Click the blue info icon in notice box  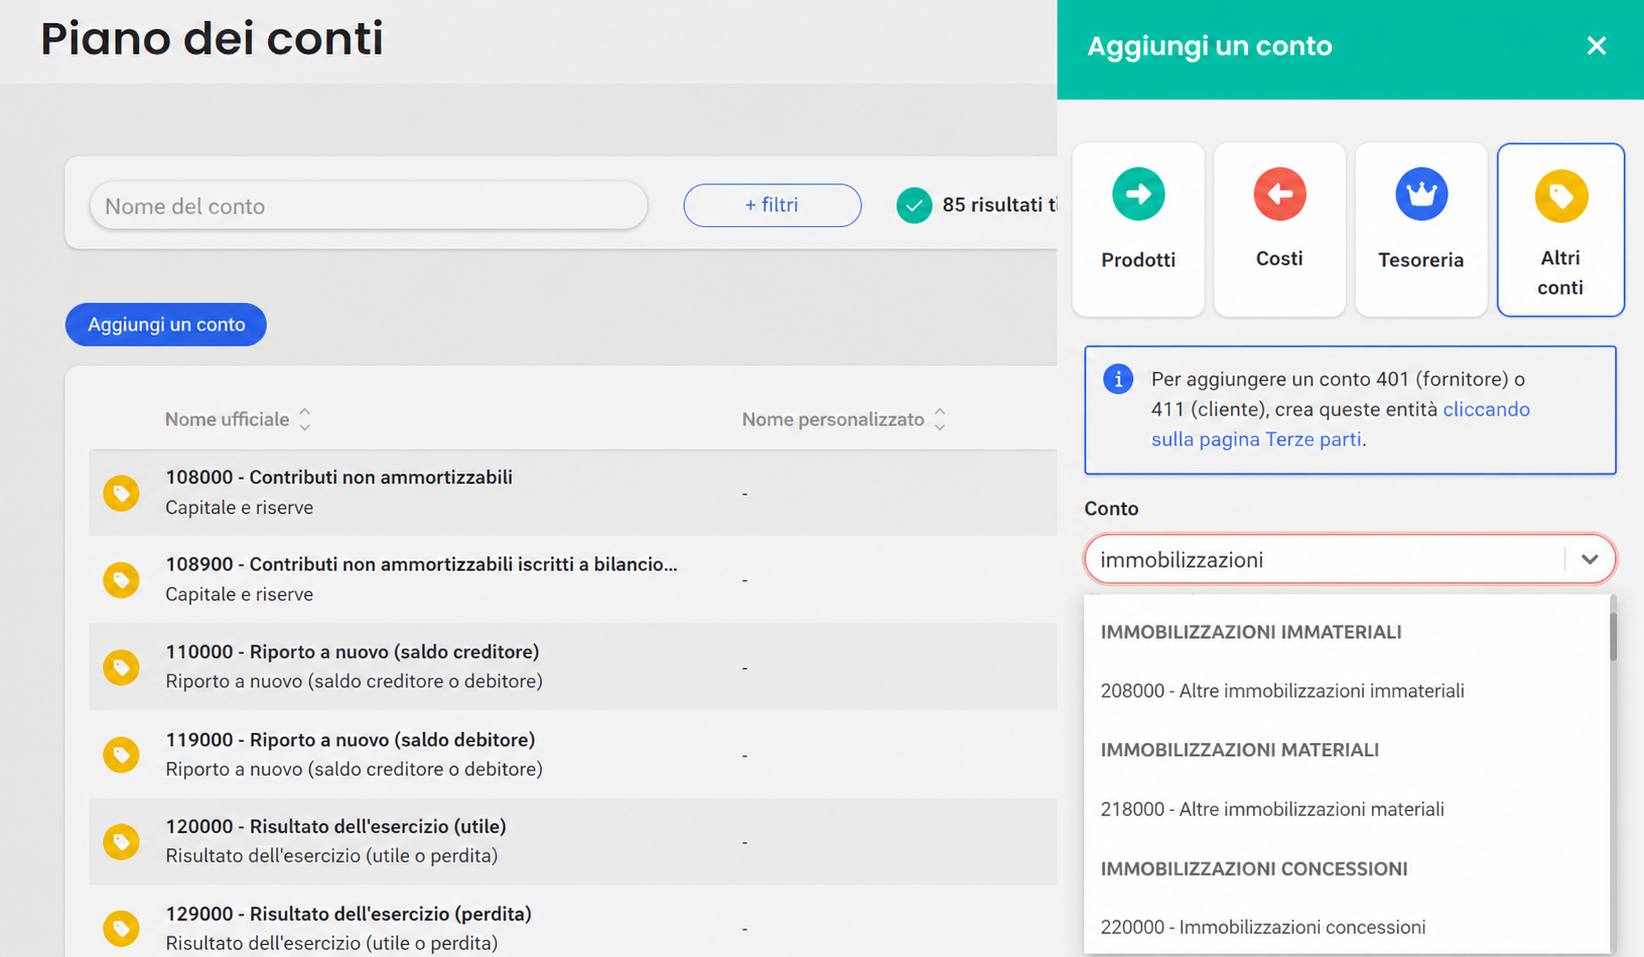coord(1118,379)
